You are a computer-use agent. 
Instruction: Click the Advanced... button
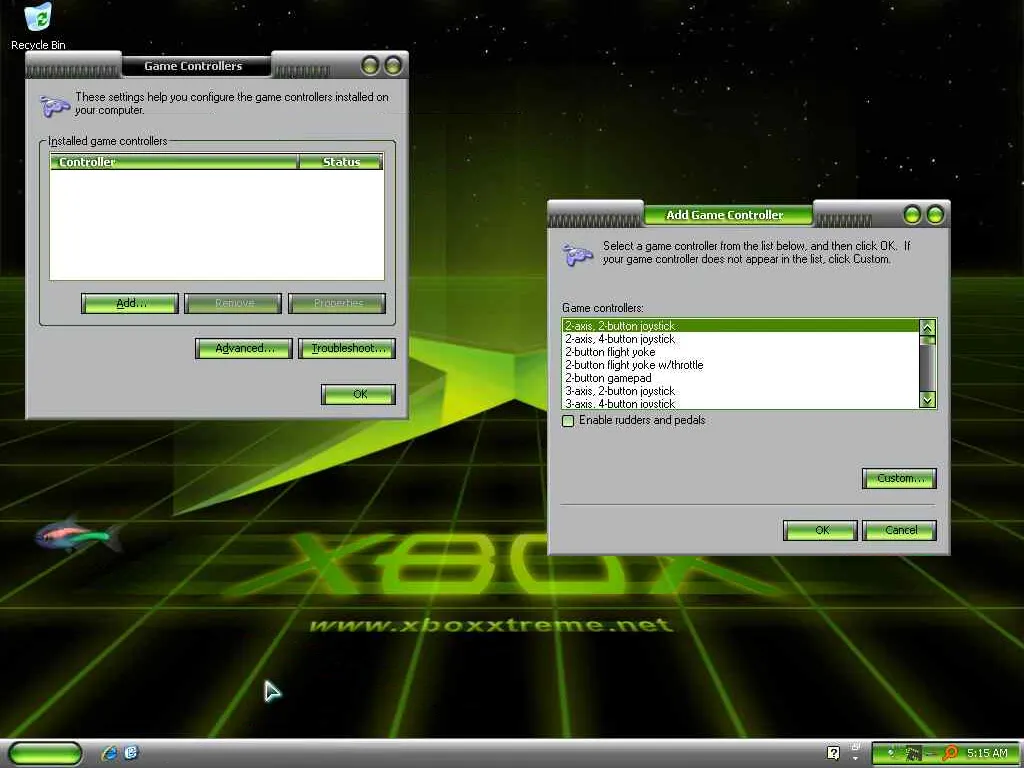point(244,348)
